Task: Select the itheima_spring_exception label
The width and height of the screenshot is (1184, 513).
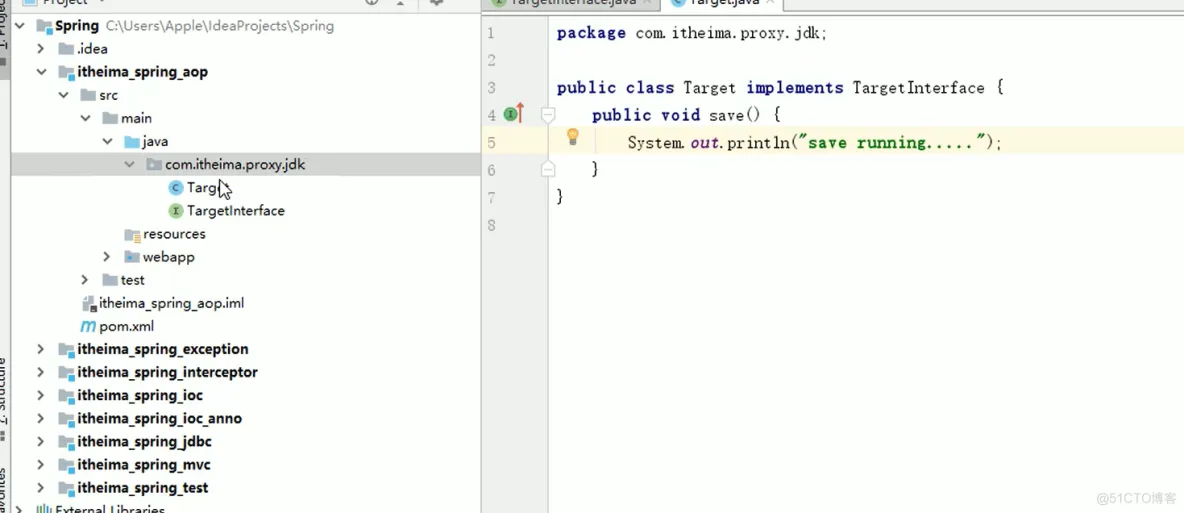Action: click(x=163, y=350)
